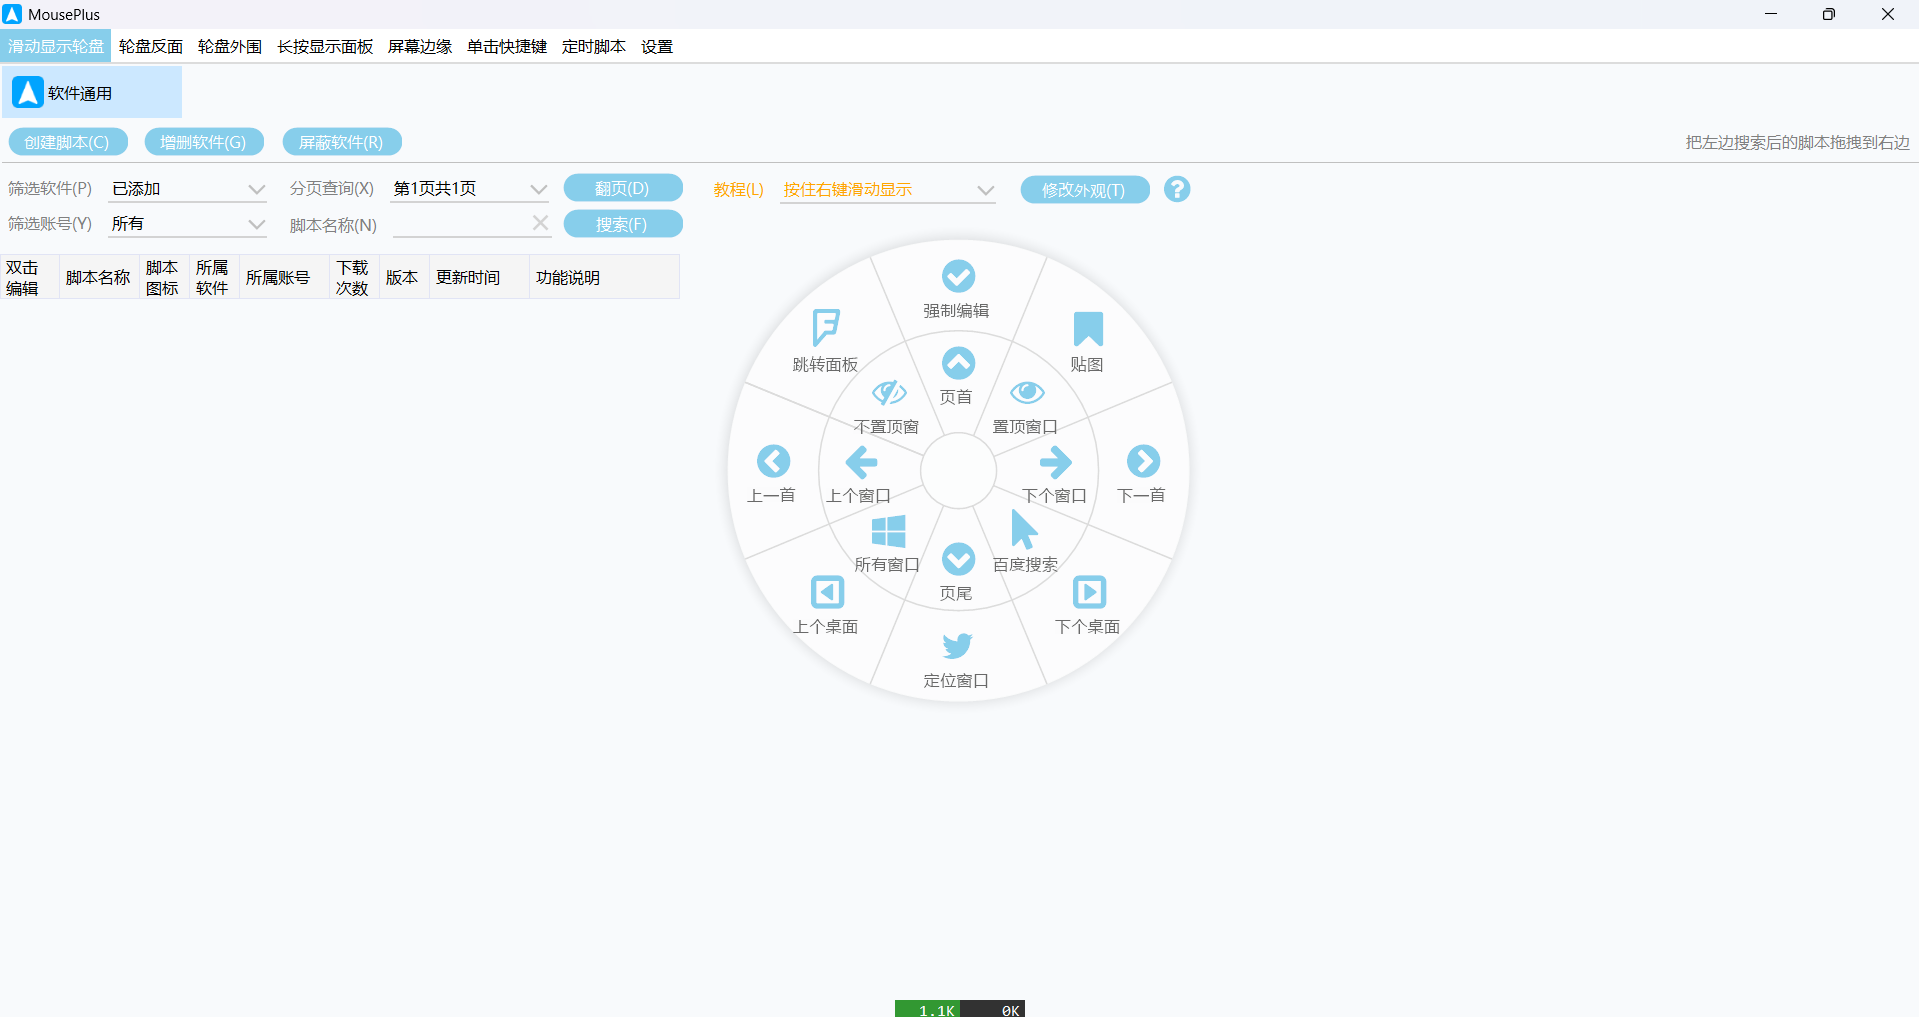Switch to the 轮盘反面 tab
1919x1017 pixels.
(x=151, y=47)
